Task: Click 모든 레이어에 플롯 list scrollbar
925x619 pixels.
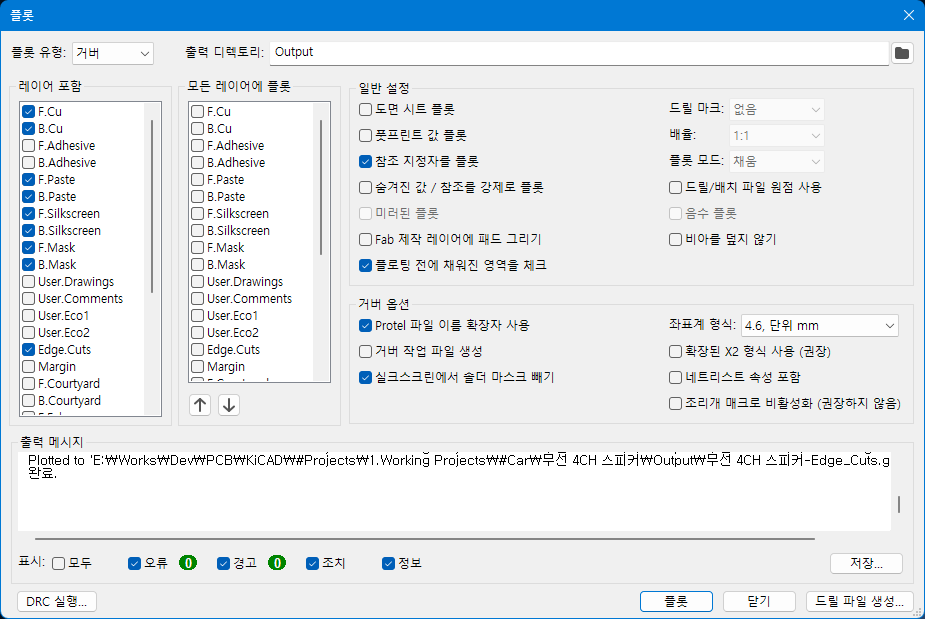Action: [321, 188]
